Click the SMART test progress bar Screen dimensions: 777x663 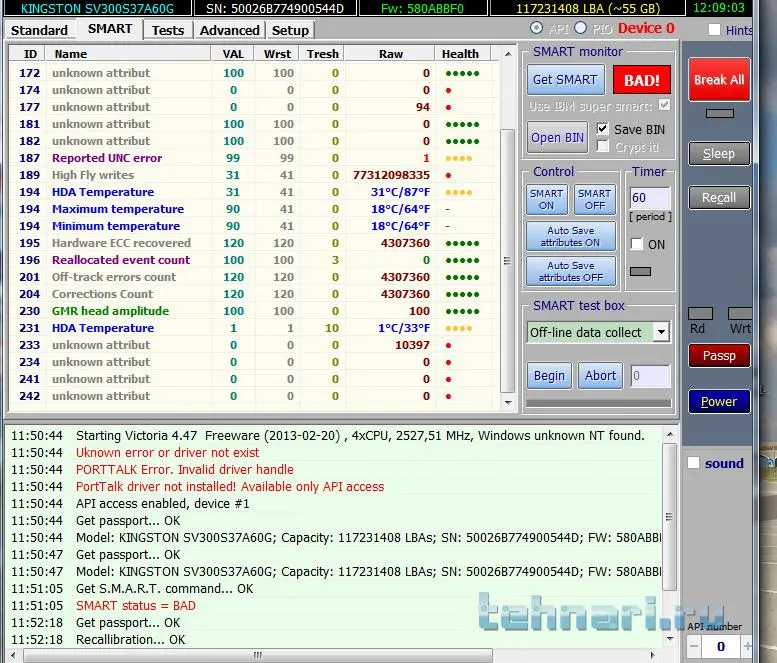(x=599, y=403)
